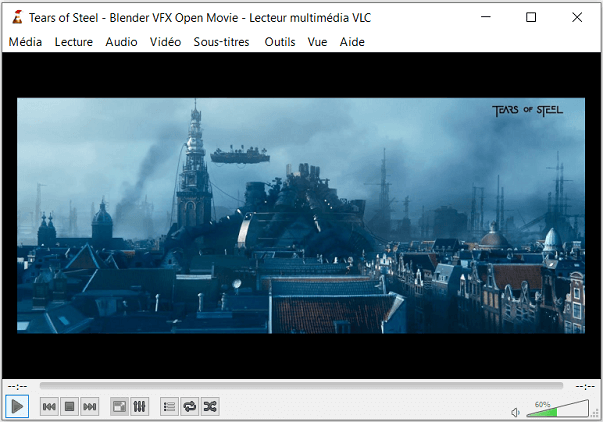Close the VLC window
The height and width of the screenshot is (422, 603).
point(577,17)
